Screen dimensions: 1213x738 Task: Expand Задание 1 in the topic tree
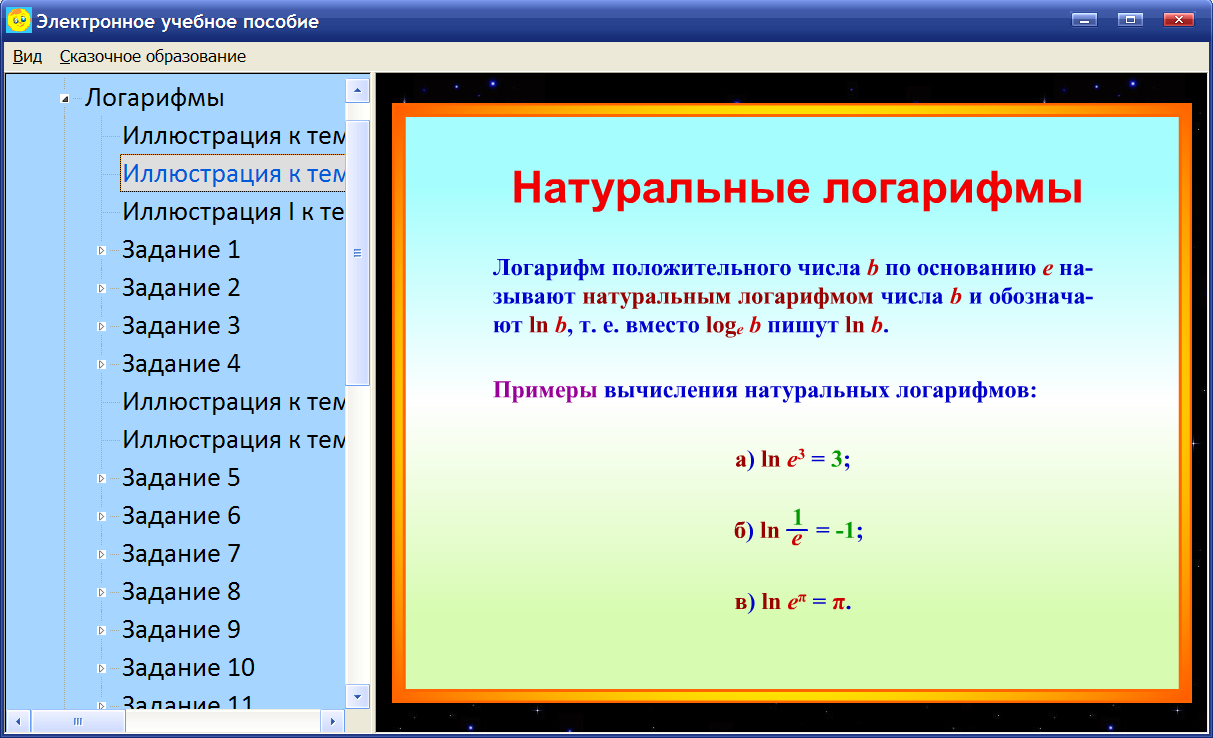(x=100, y=250)
